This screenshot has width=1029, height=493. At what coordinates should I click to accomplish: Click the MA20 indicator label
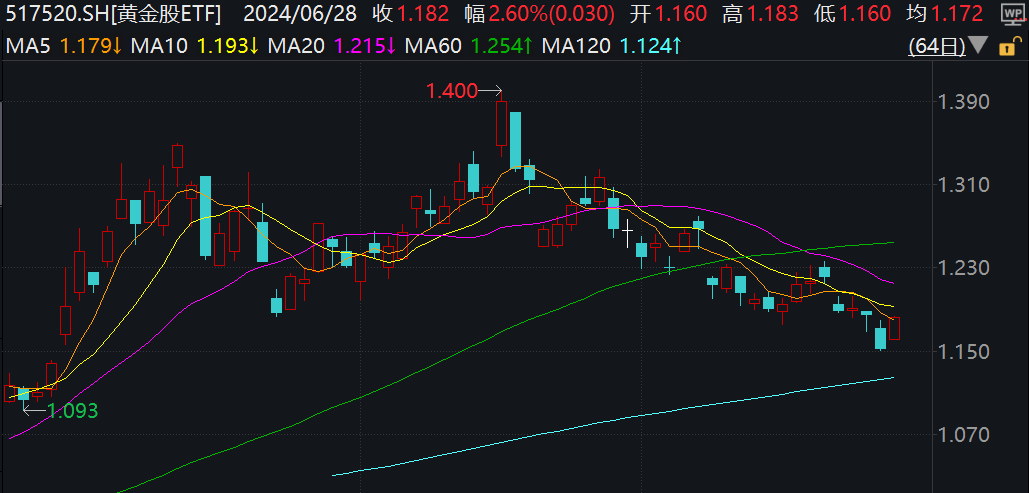pyautogui.click(x=297, y=46)
